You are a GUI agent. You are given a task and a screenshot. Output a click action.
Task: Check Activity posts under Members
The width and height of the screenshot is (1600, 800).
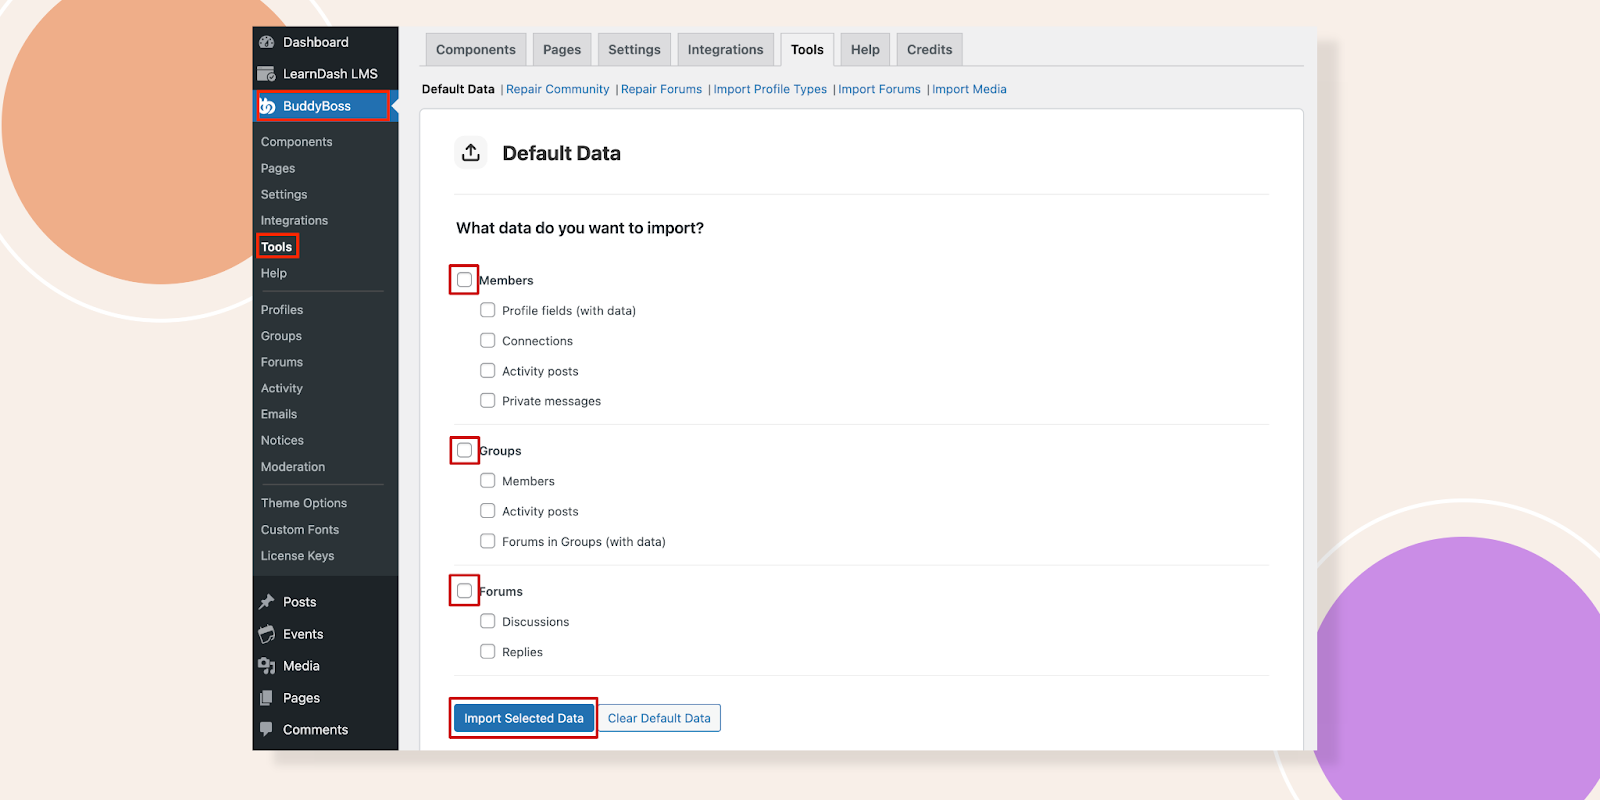[x=488, y=370]
